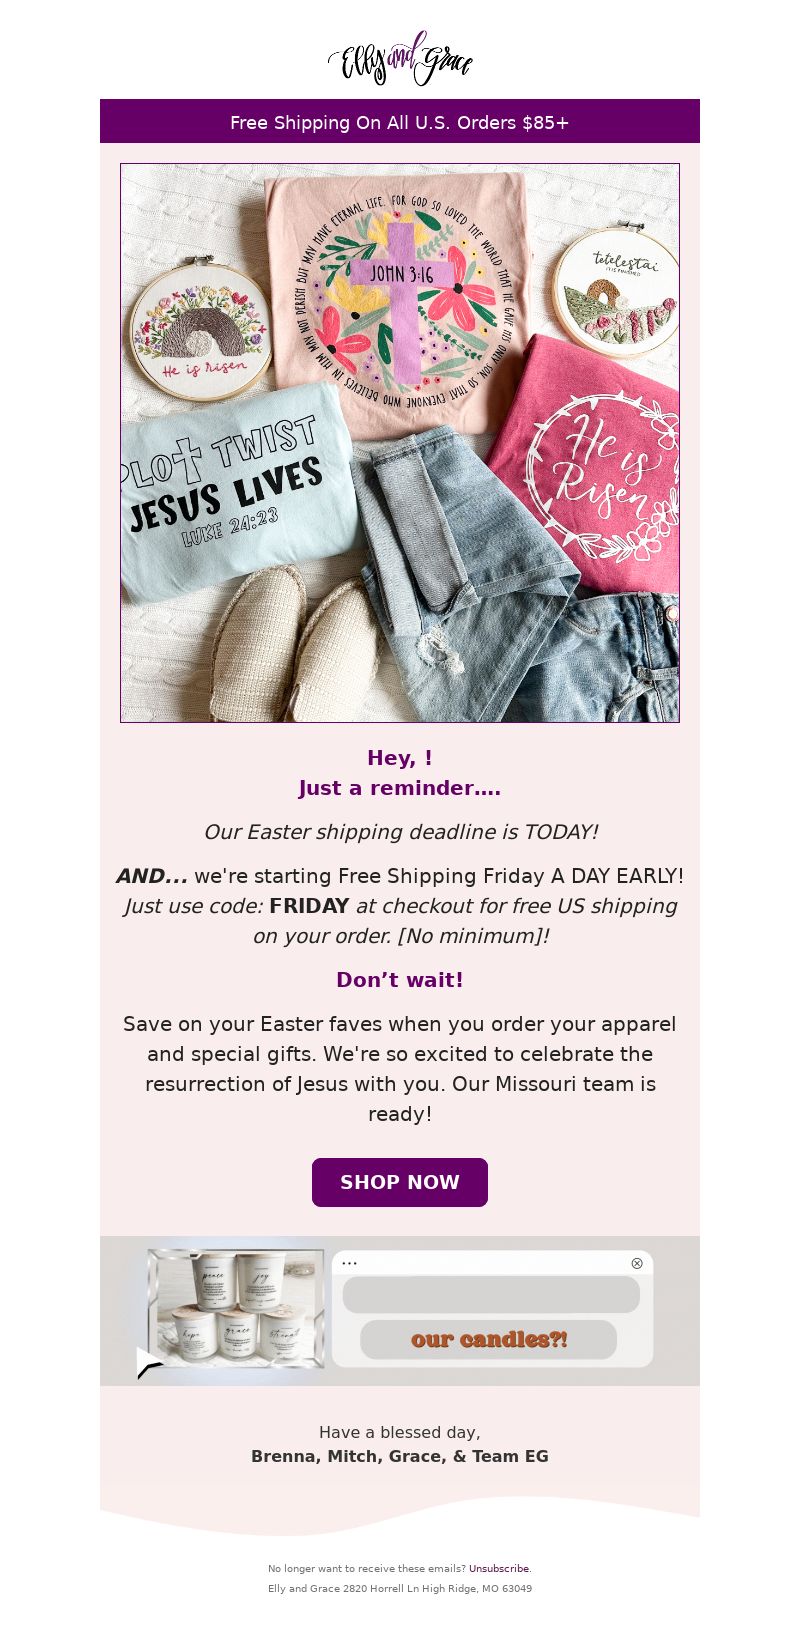This screenshot has width=800, height=1630.
Task: Click the bold FRIDAY promo code text
Action: [x=309, y=906]
